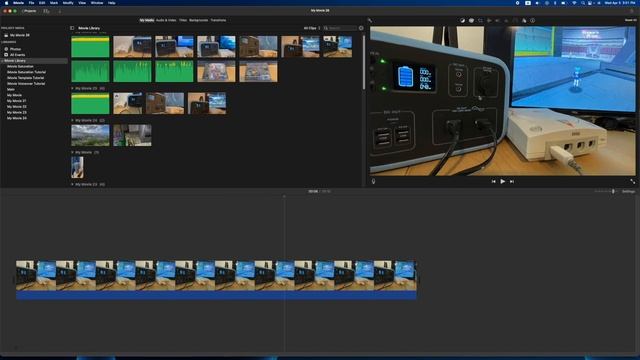Open the Color Correction palette tool

[471, 20]
